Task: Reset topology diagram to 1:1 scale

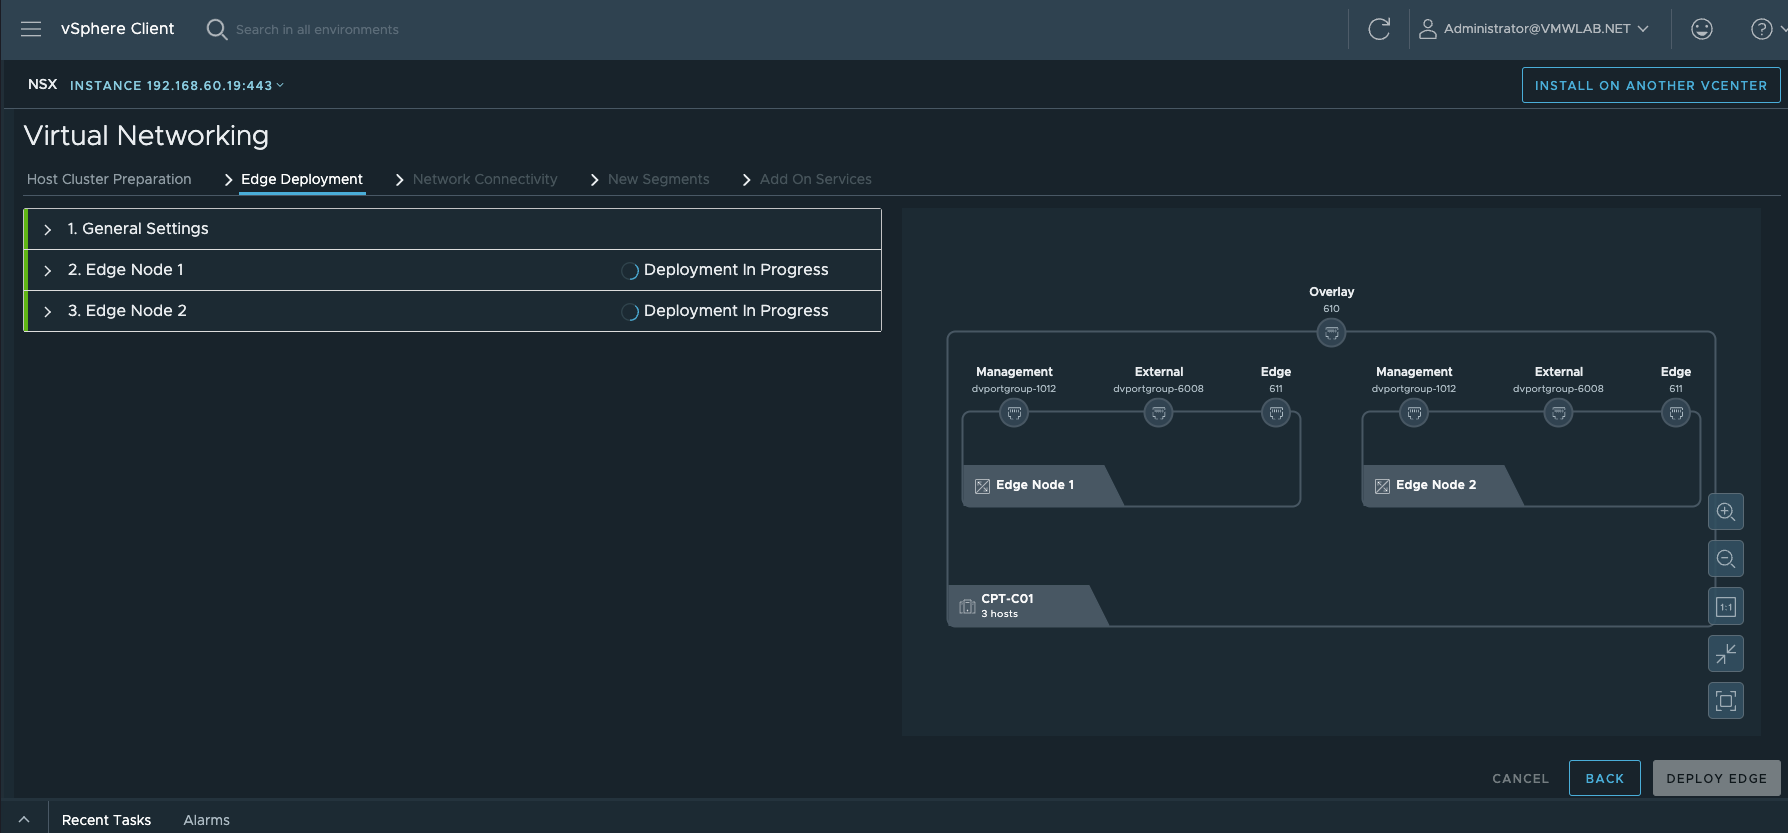Action: click(1726, 606)
